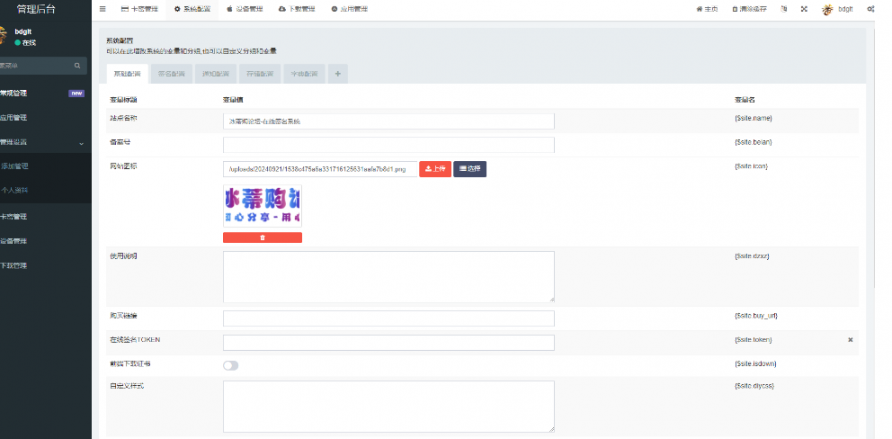
Task: Click the text {$site.isdown}
Action: click(x=755, y=363)
